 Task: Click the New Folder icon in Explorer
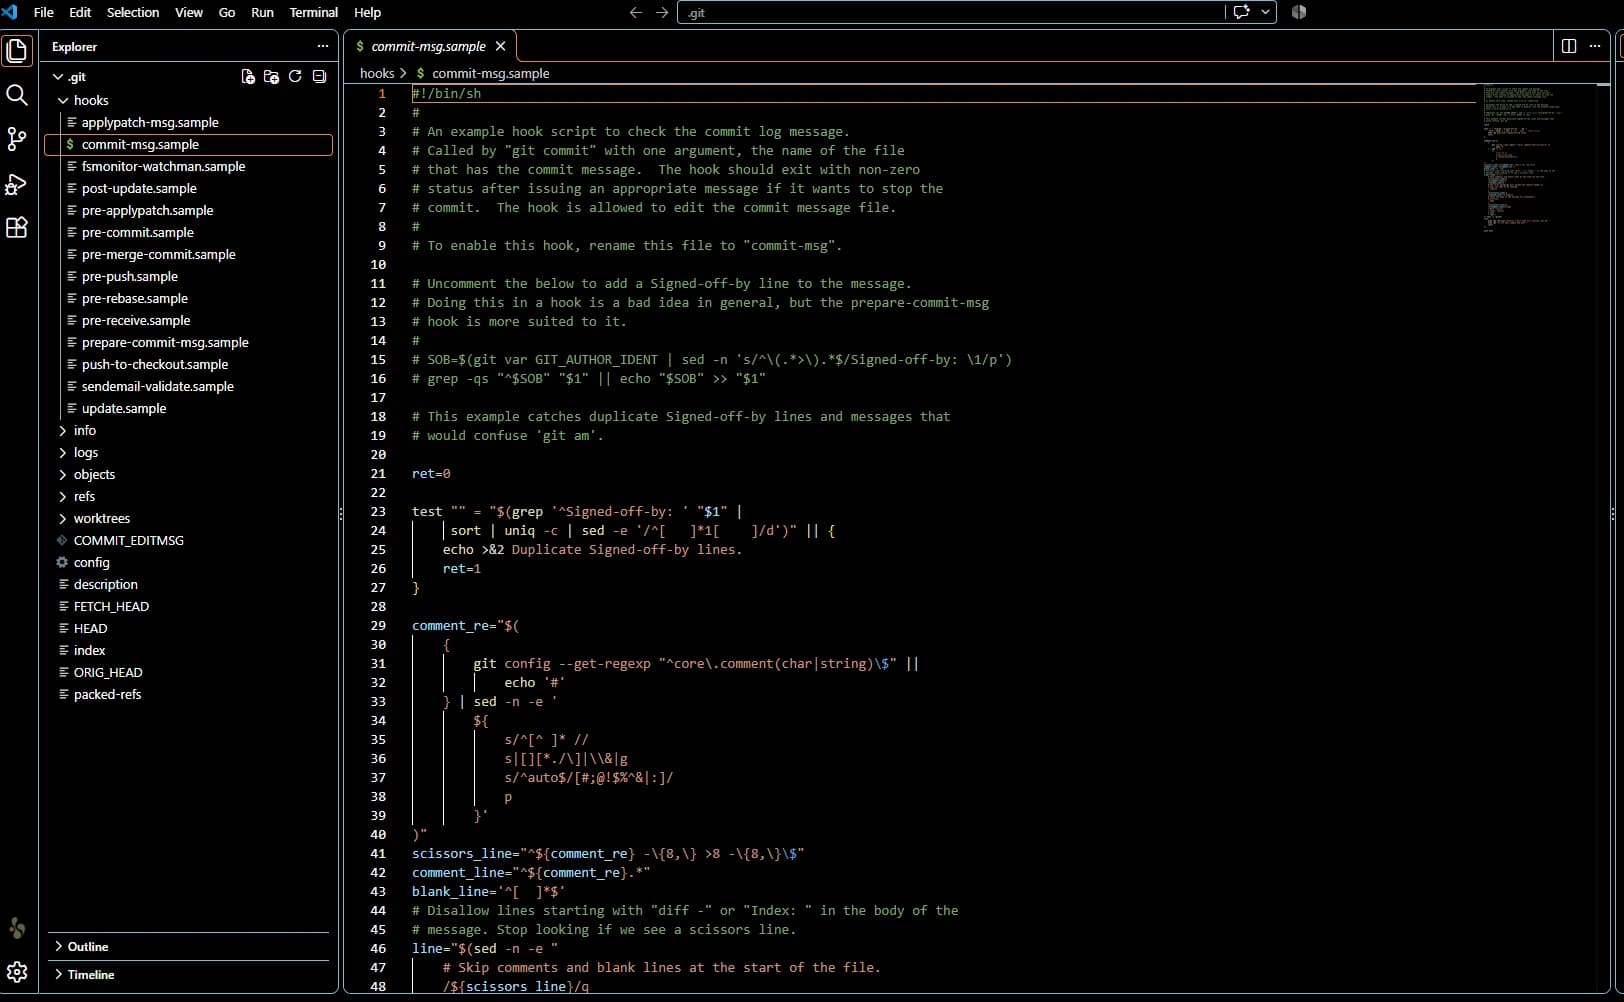pyautogui.click(x=271, y=77)
